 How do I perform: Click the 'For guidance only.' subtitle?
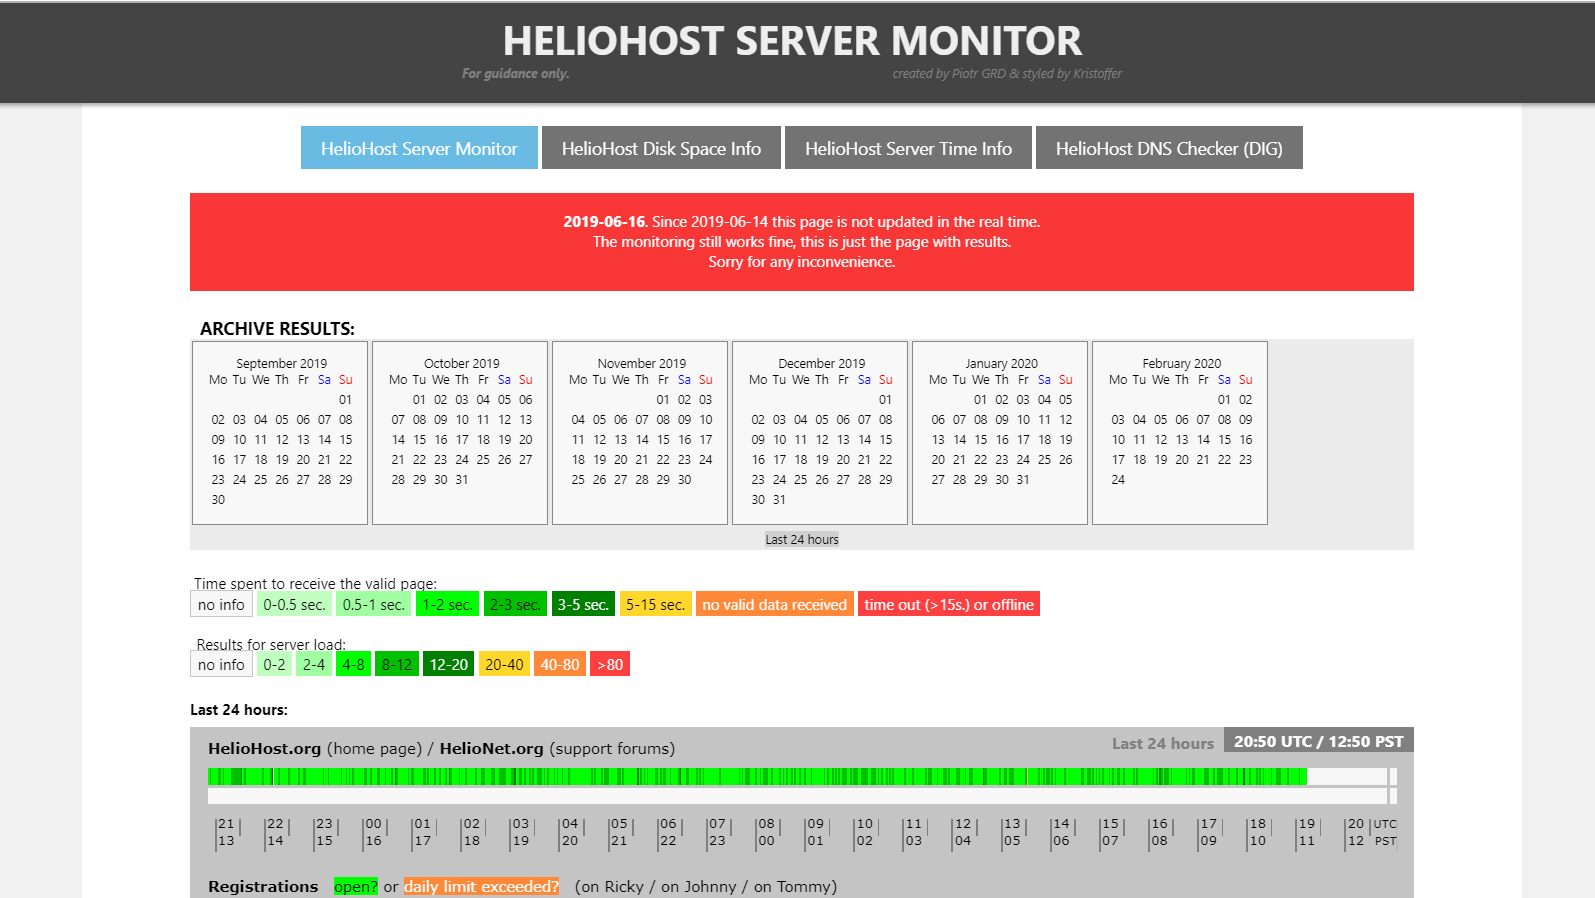(x=515, y=73)
